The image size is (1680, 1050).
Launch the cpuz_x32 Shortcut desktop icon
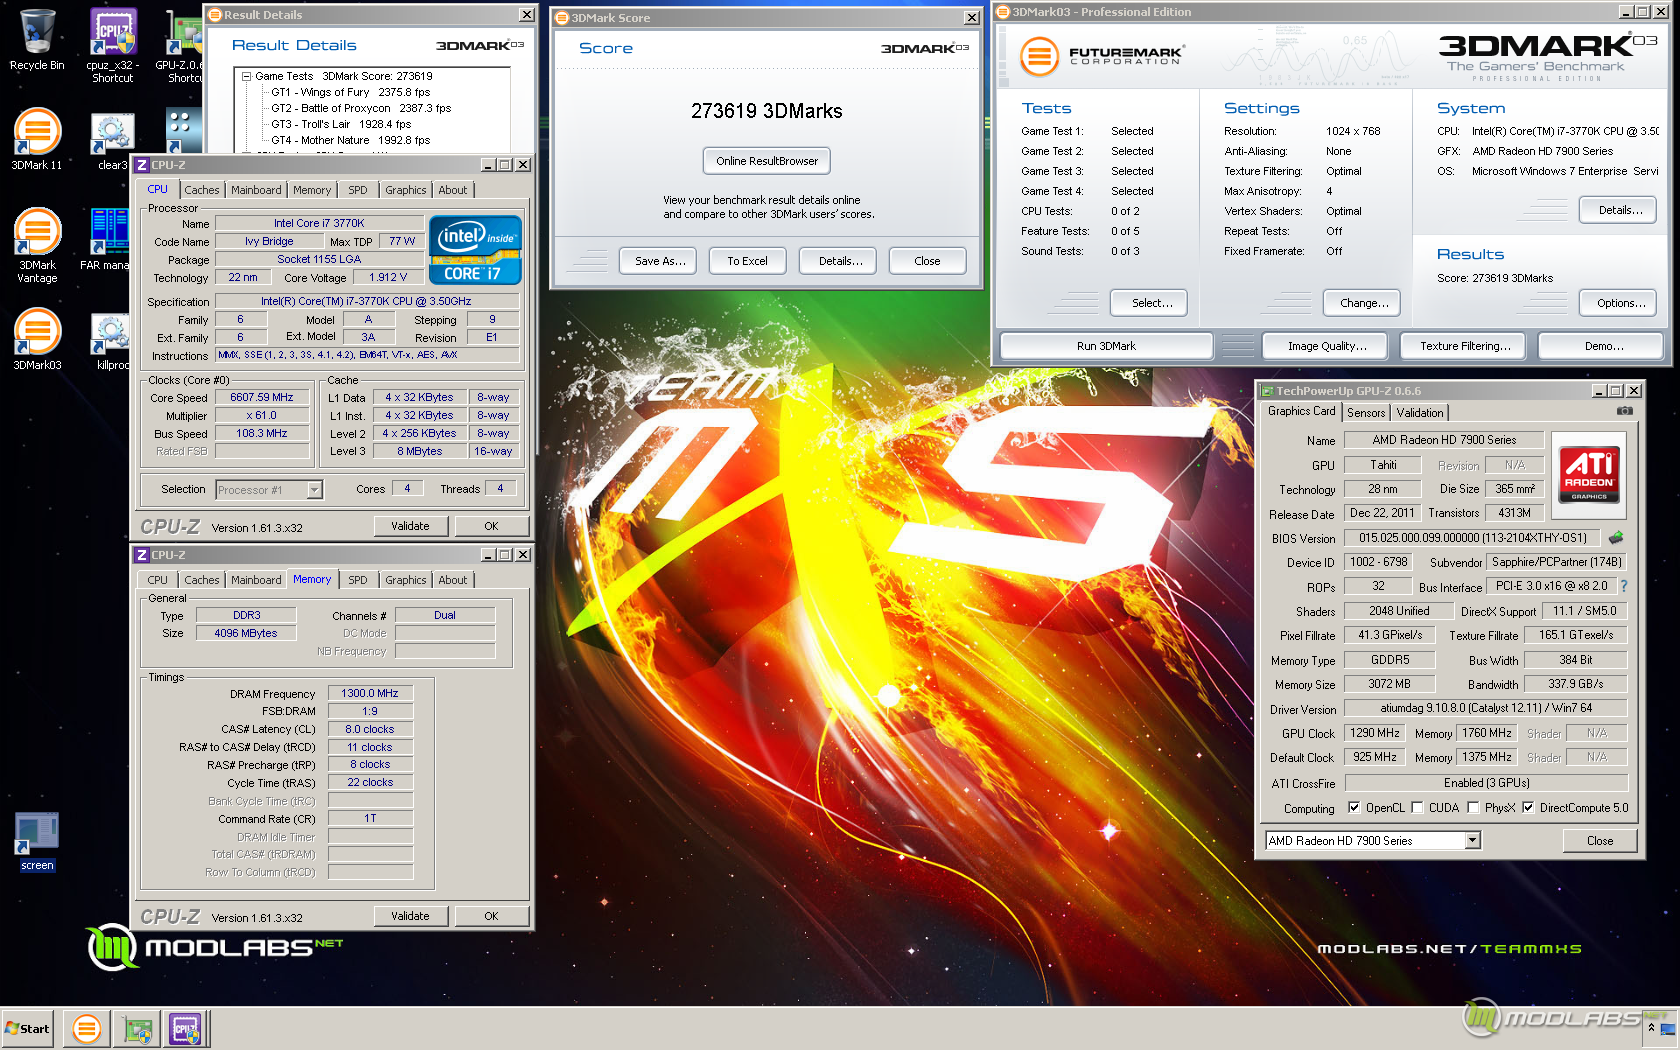[112, 45]
